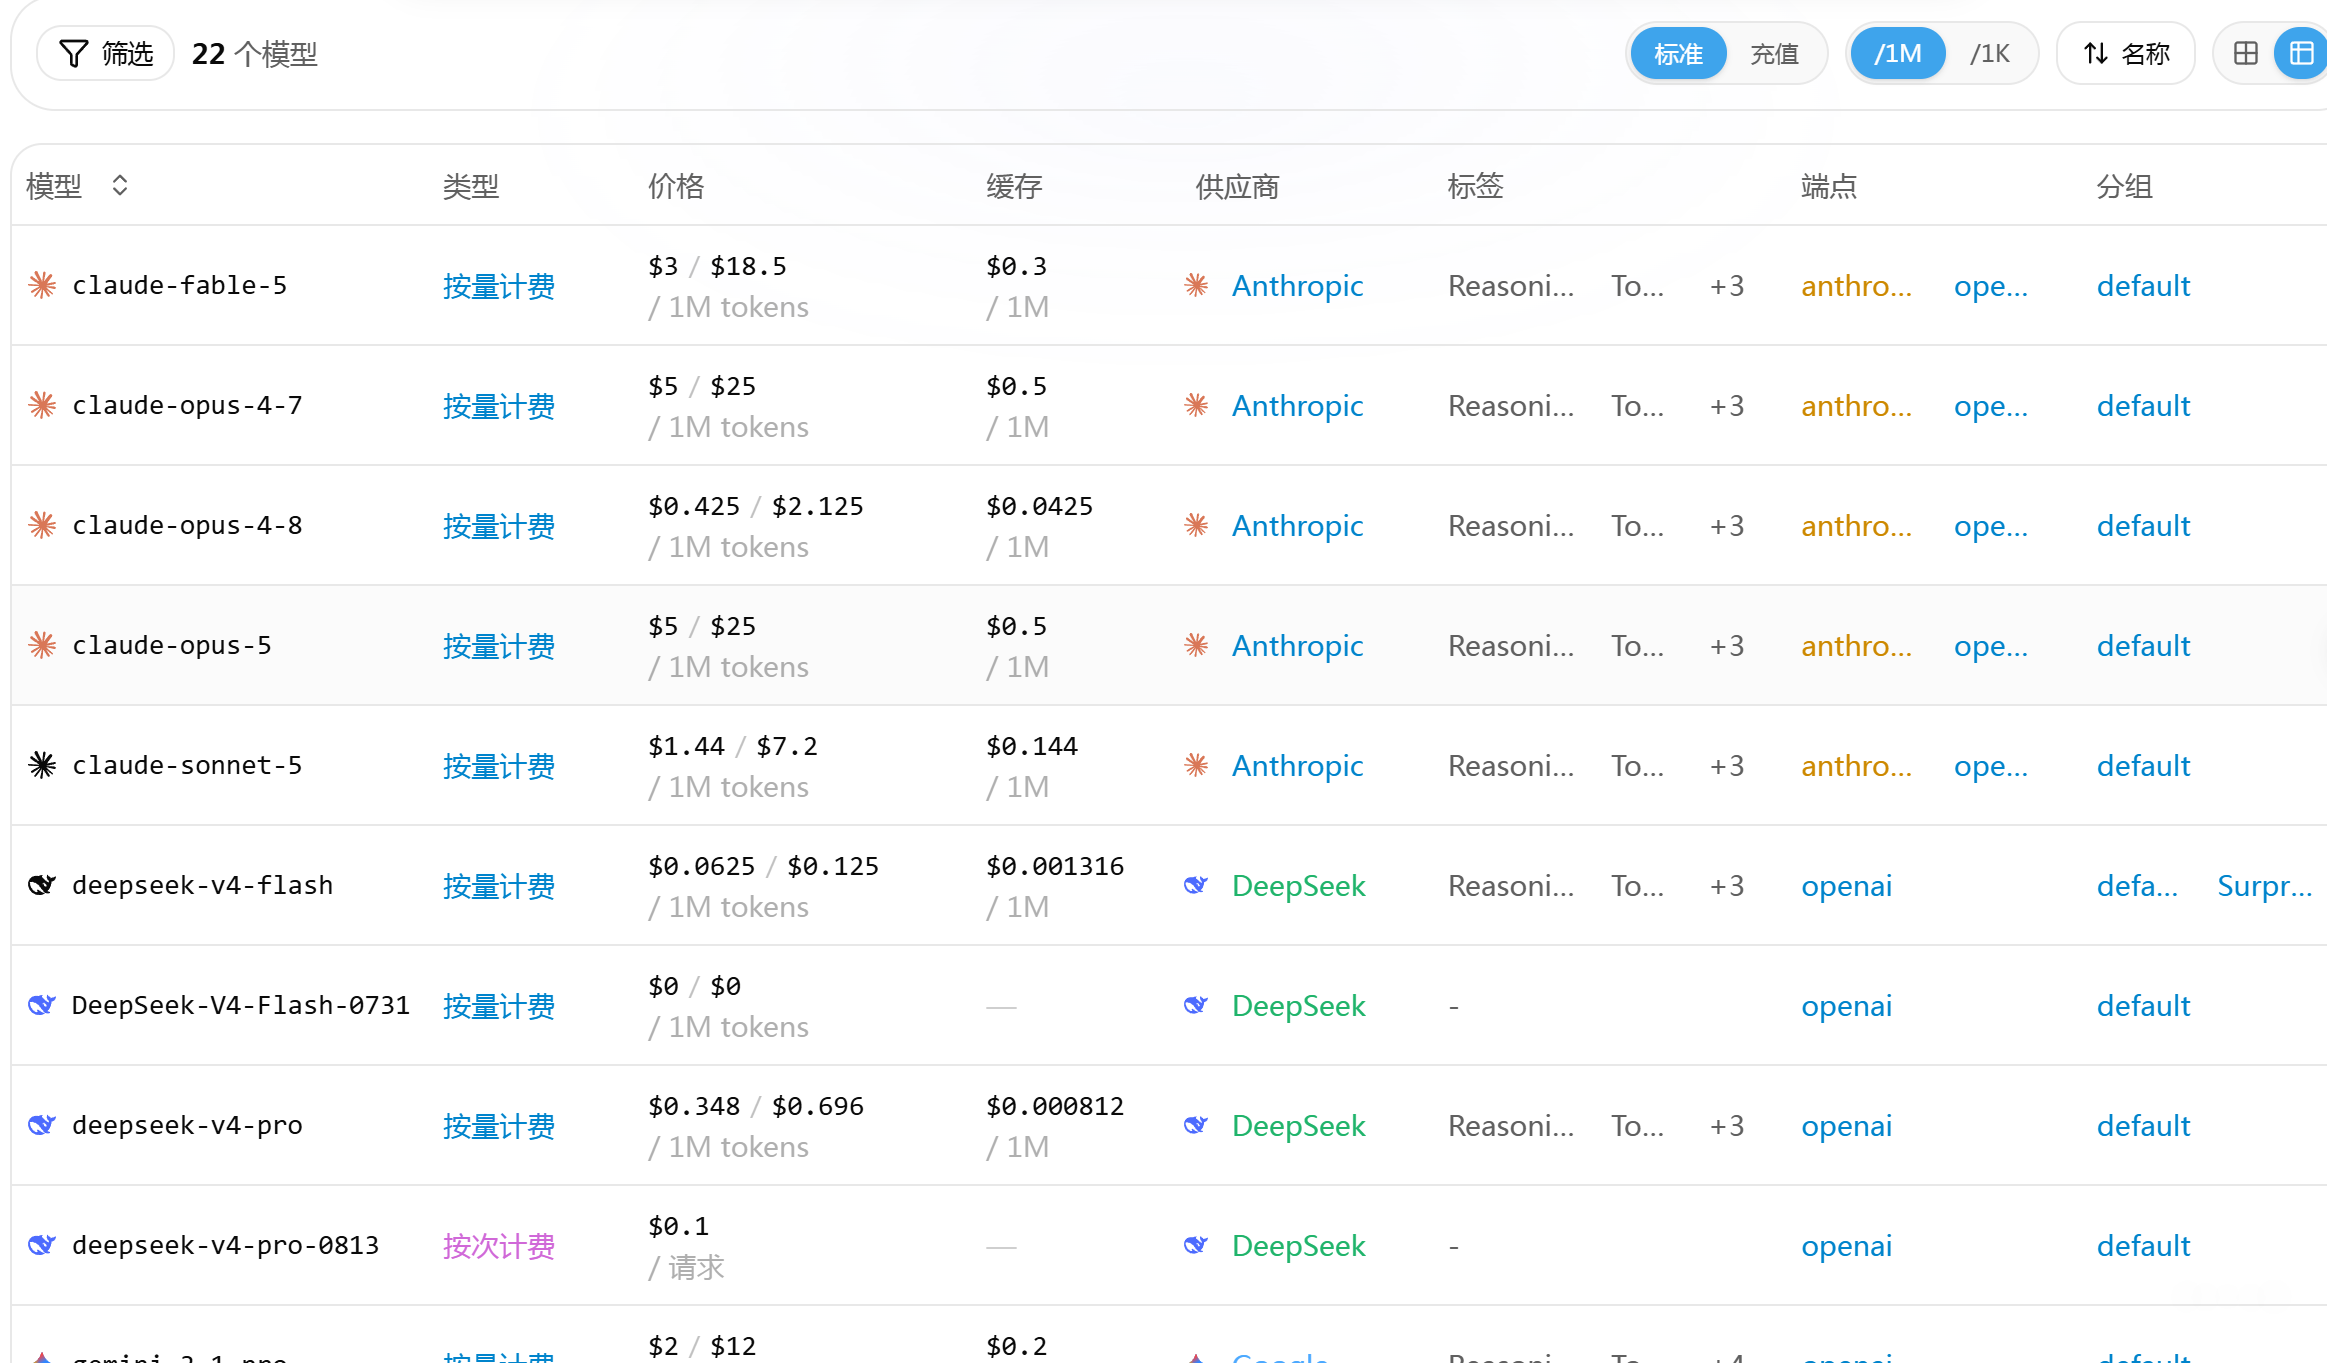
Task: Click DeepSeek provider icon in deepseek-v4-pro row
Action: (1196, 1125)
